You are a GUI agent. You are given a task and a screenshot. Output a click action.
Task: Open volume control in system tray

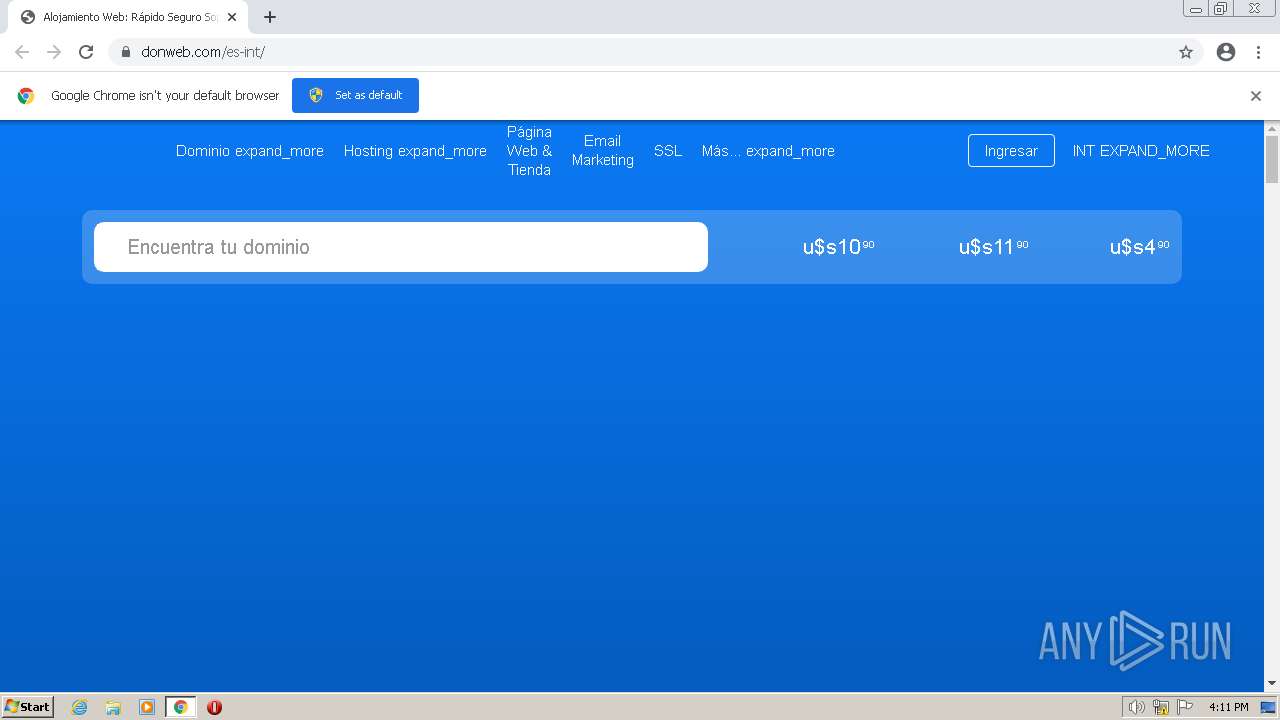1136,707
